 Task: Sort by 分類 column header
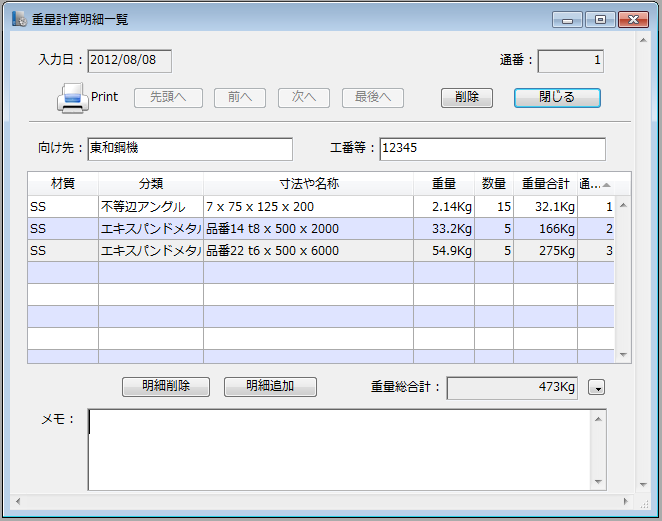(x=151, y=184)
